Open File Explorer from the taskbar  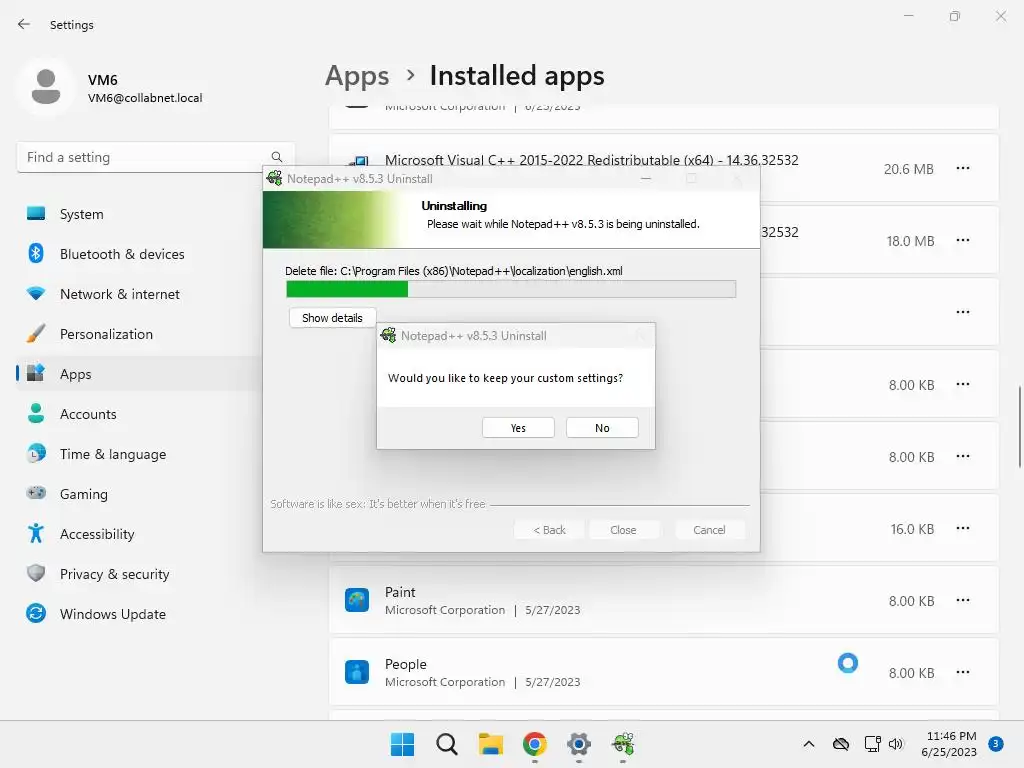pyautogui.click(x=490, y=744)
